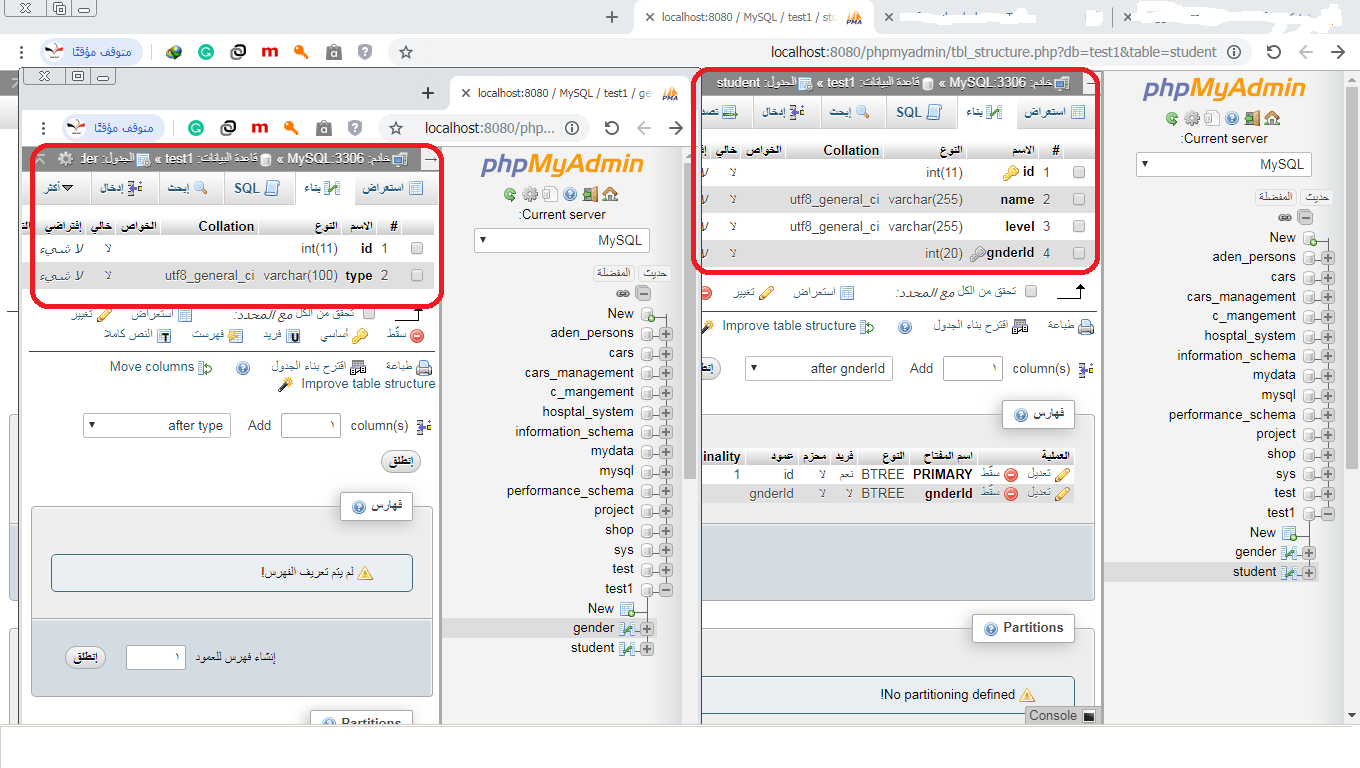1360x768 pixels.
Task: Click the red drop icon for the gnderId index
Action: point(1011,493)
